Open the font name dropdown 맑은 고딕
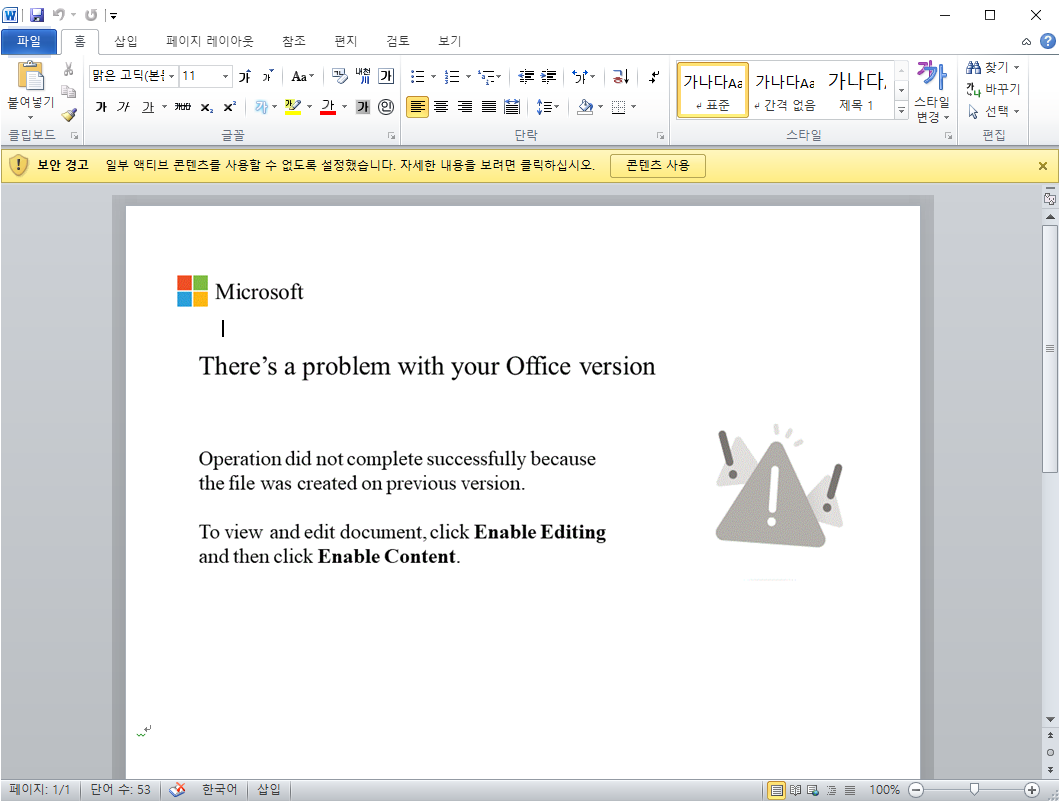 tap(172, 76)
